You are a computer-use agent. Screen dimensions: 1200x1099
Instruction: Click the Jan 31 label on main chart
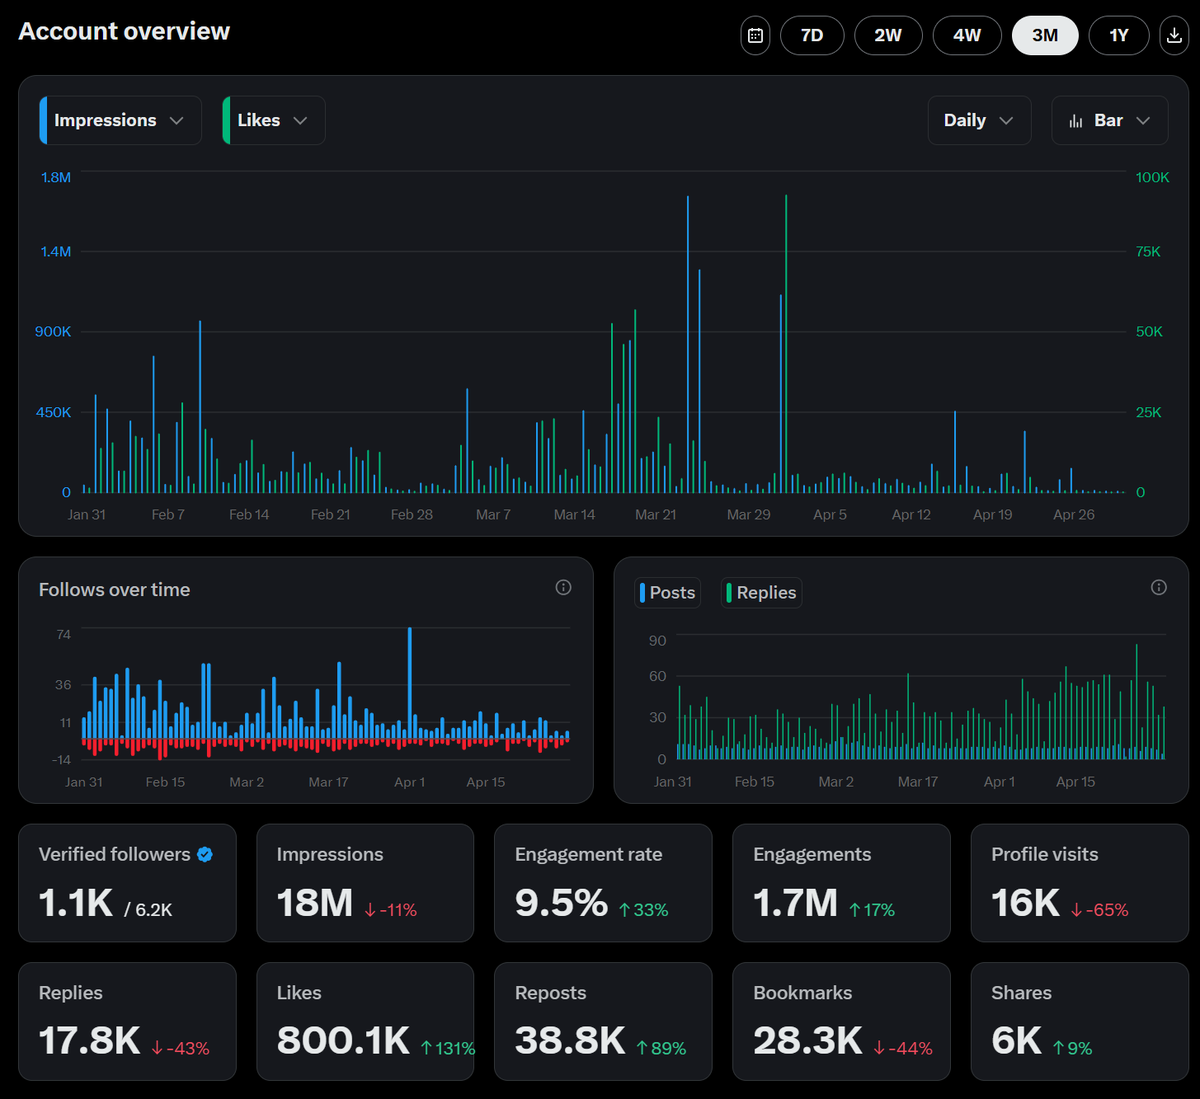(x=86, y=514)
